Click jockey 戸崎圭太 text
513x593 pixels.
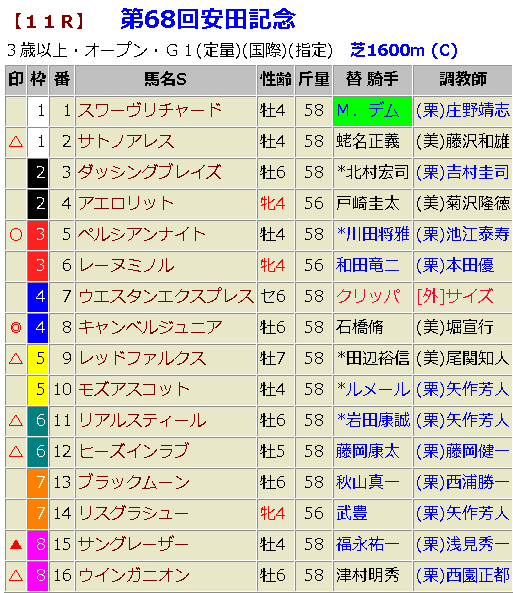tap(367, 204)
